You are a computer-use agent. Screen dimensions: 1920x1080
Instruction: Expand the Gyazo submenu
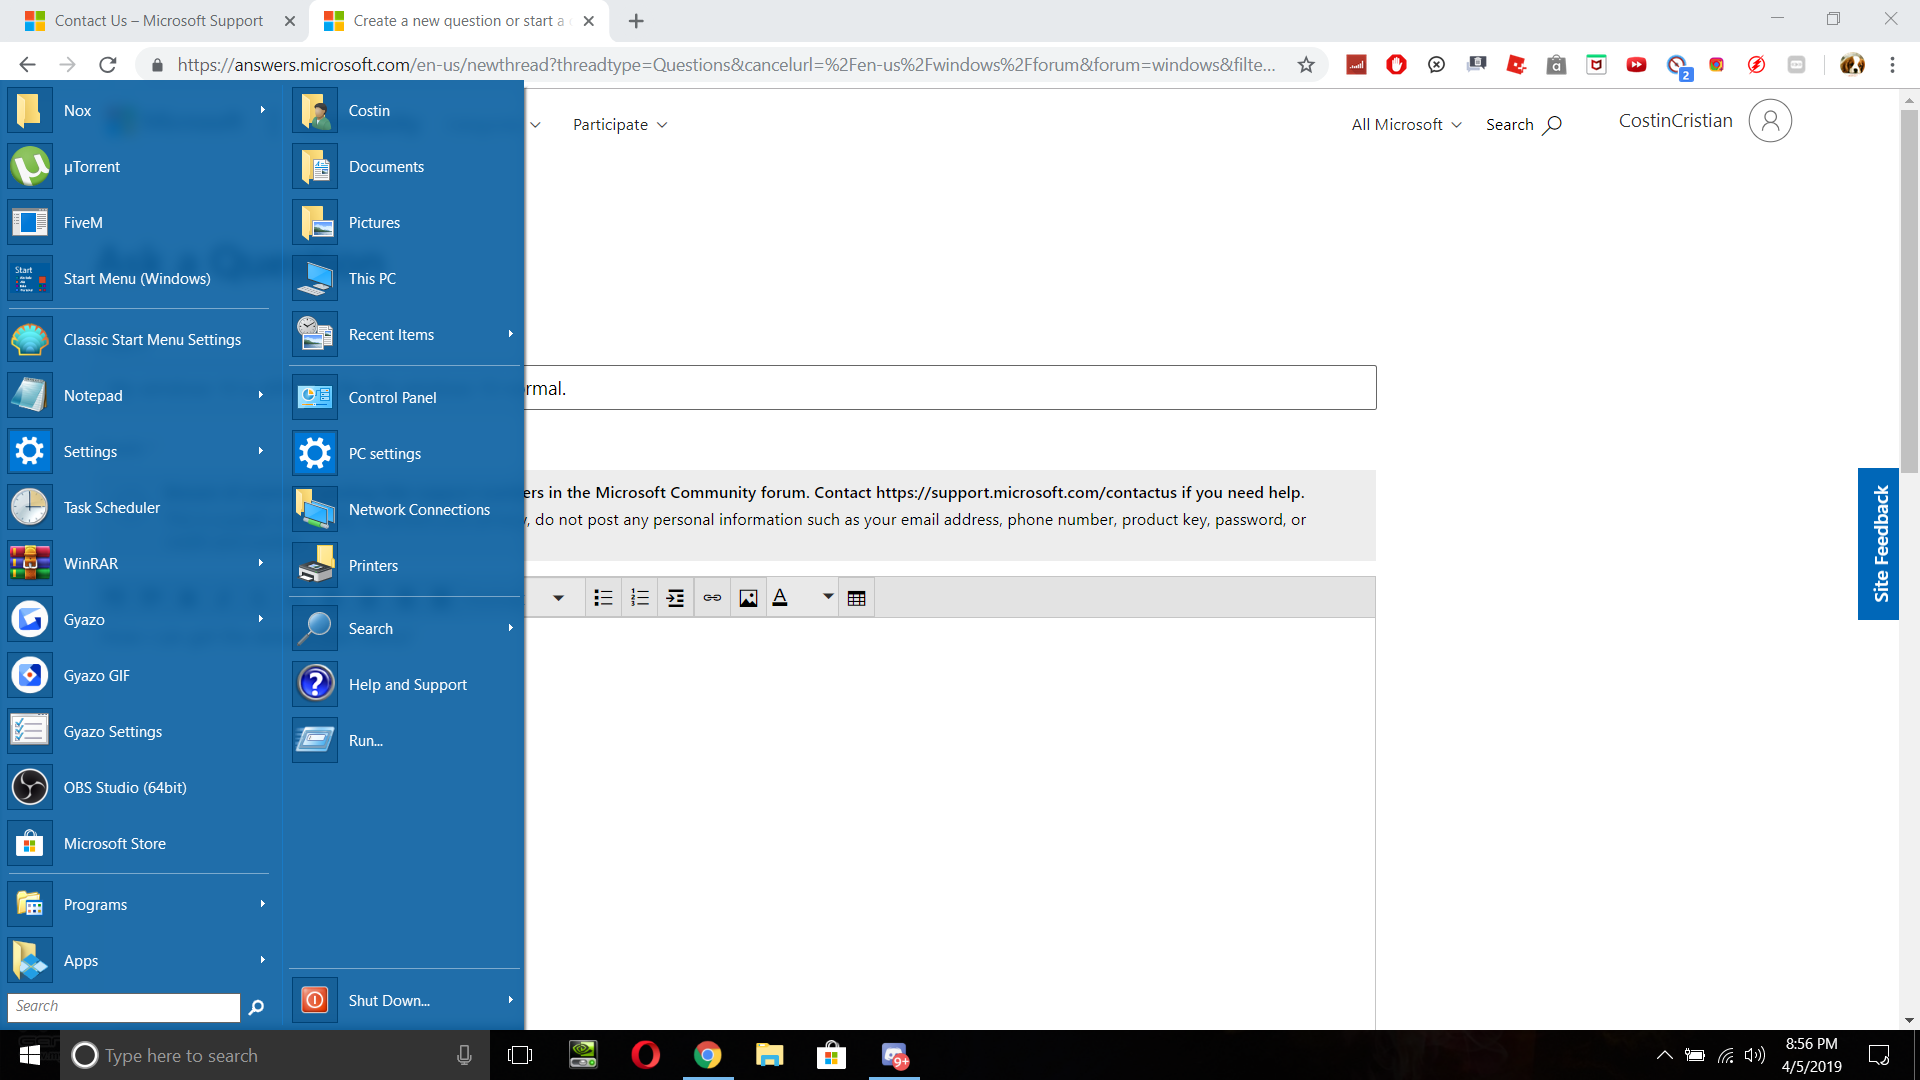tap(261, 619)
